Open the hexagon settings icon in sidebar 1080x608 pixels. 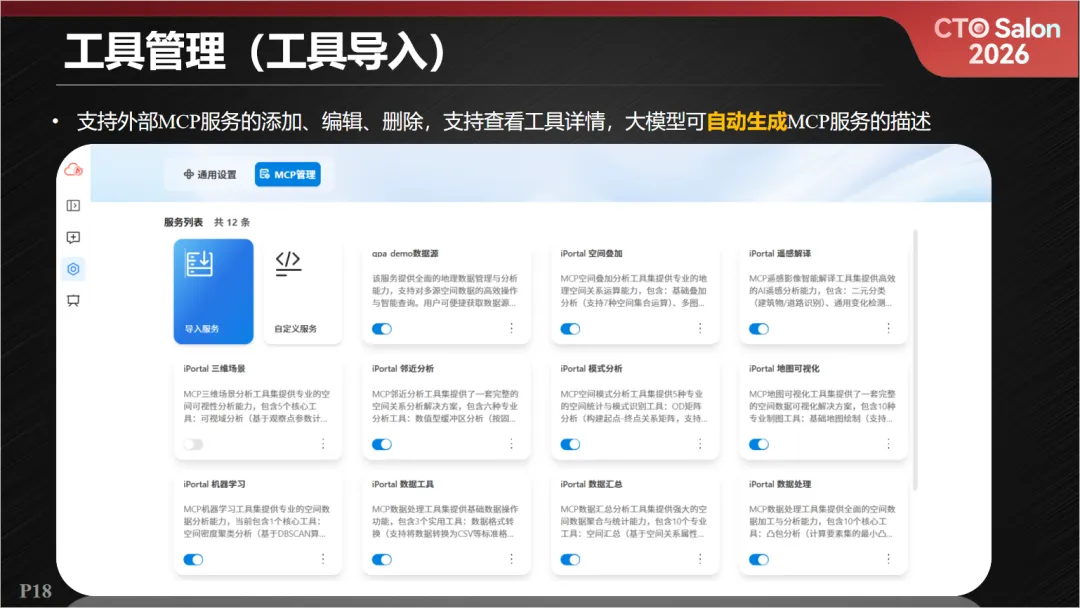tap(73, 269)
